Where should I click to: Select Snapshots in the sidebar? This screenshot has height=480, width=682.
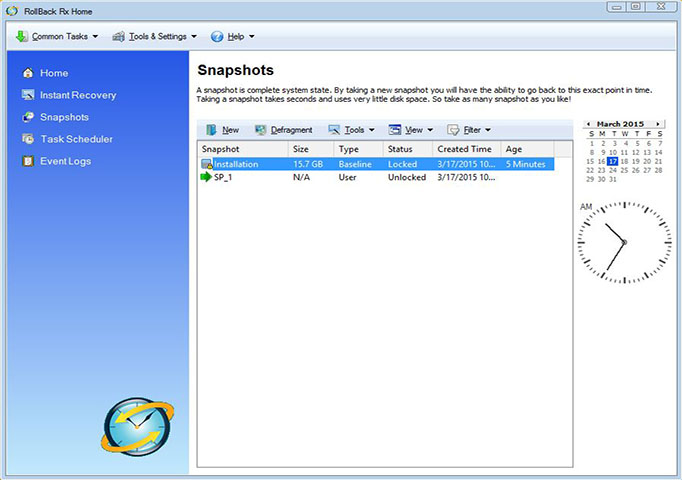pyautogui.click(x=64, y=117)
